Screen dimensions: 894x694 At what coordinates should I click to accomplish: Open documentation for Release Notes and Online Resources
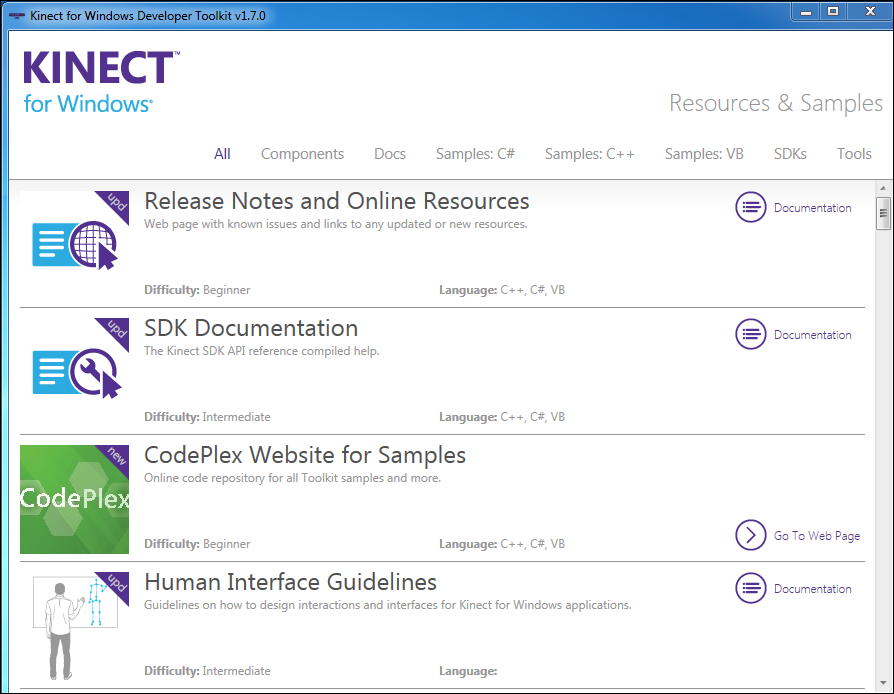[x=812, y=207]
